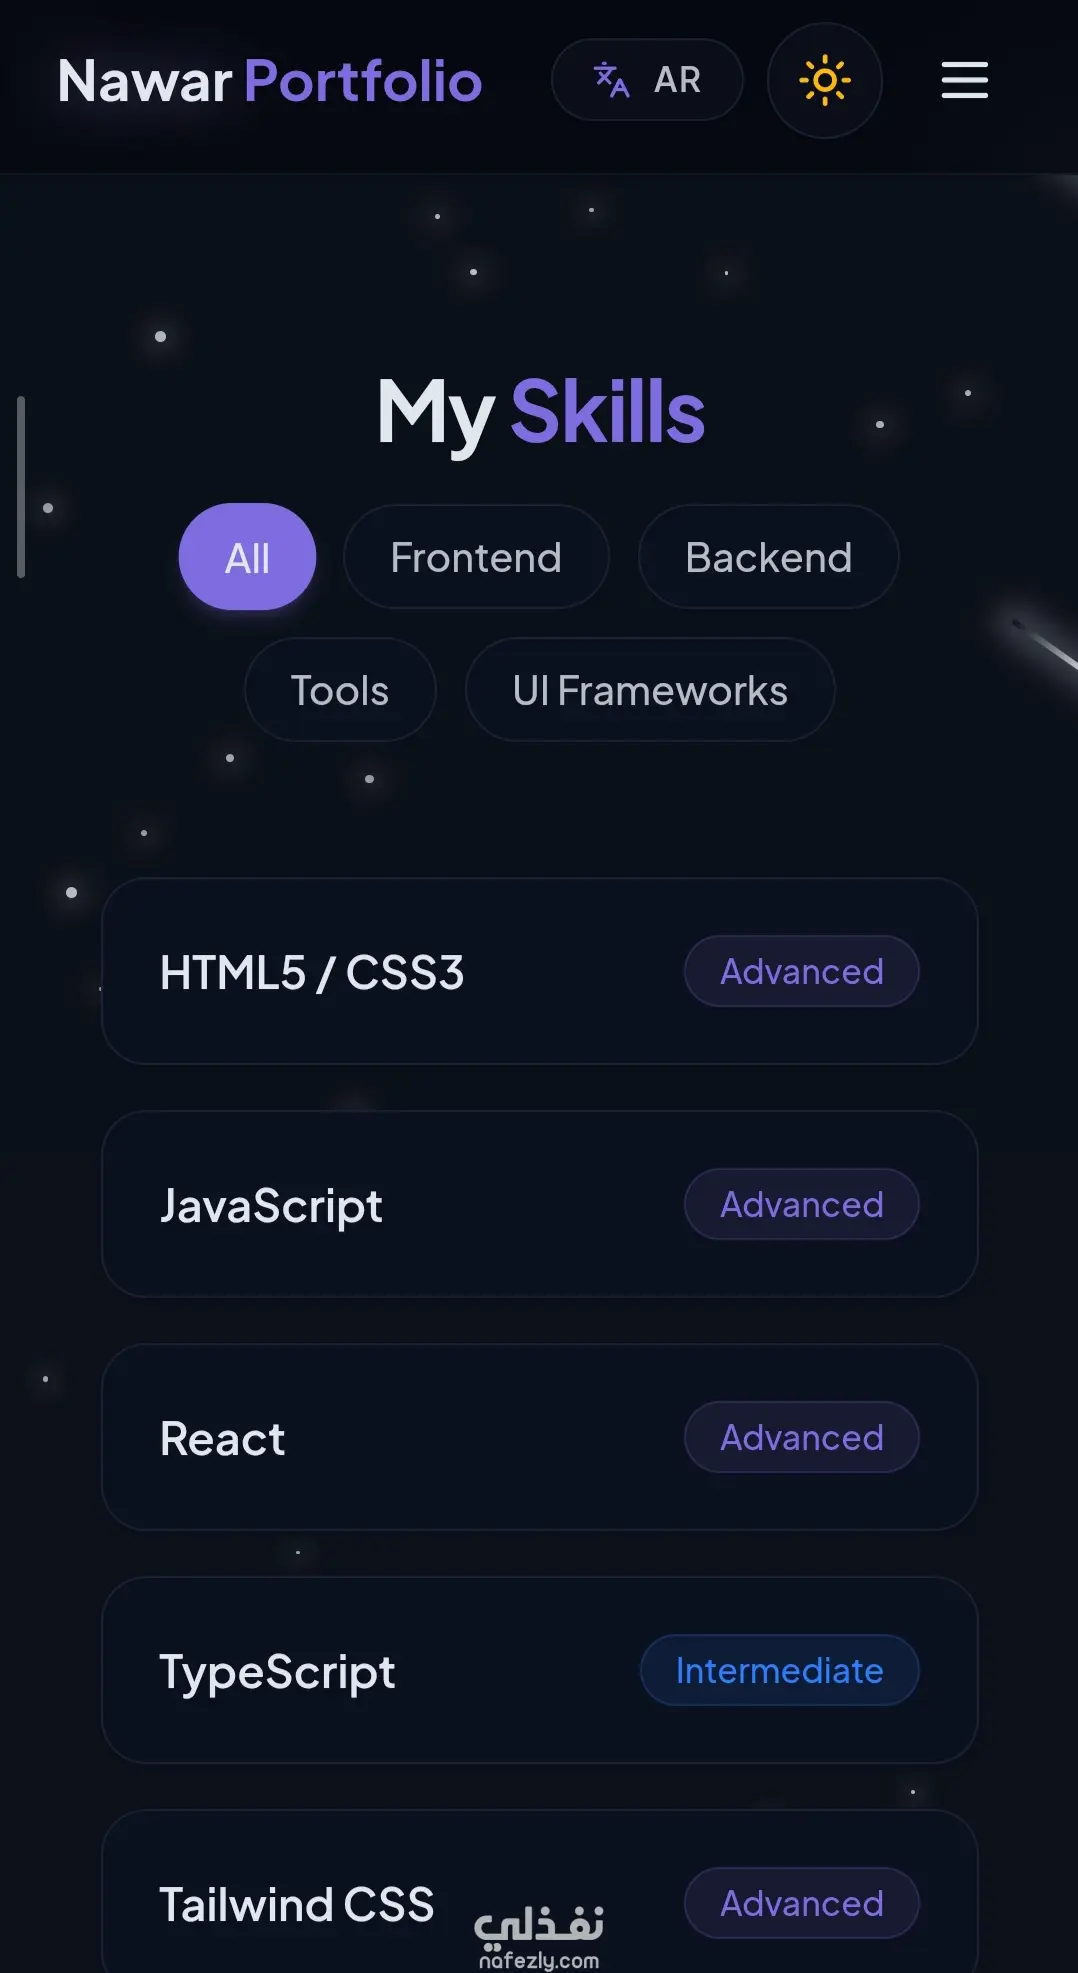This screenshot has height=1973, width=1078.
Task: Click the translate language icon
Action: pos(611,80)
